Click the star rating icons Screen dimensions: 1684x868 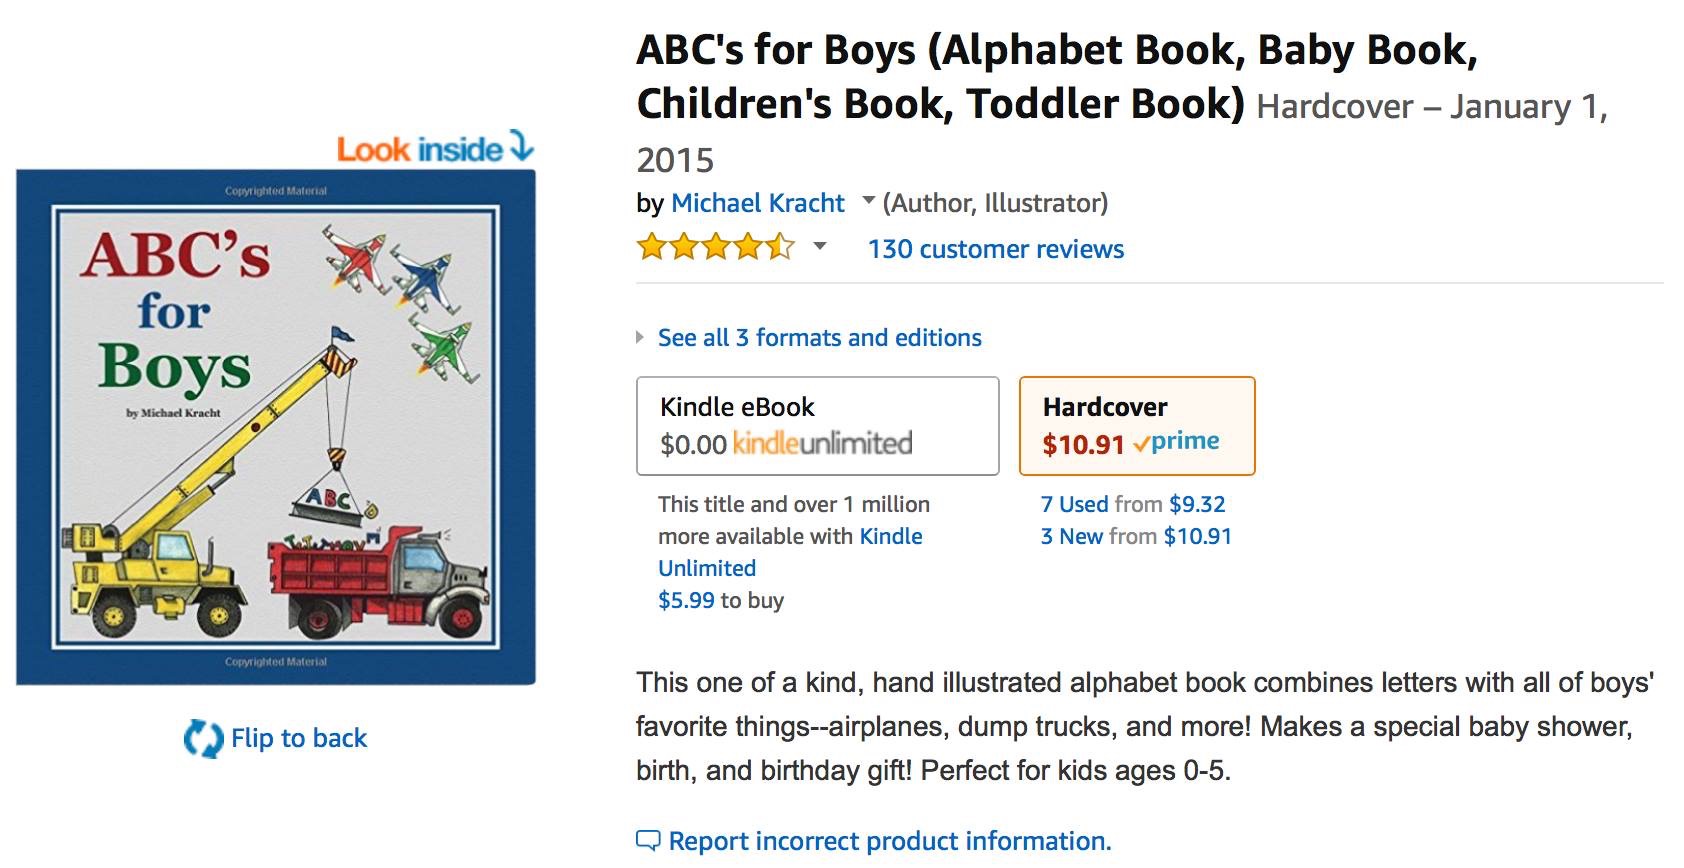(x=715, y=247)
